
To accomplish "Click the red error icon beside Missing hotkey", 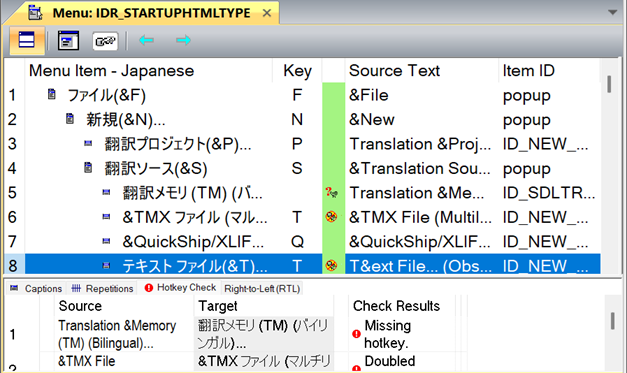I will 356,334.
